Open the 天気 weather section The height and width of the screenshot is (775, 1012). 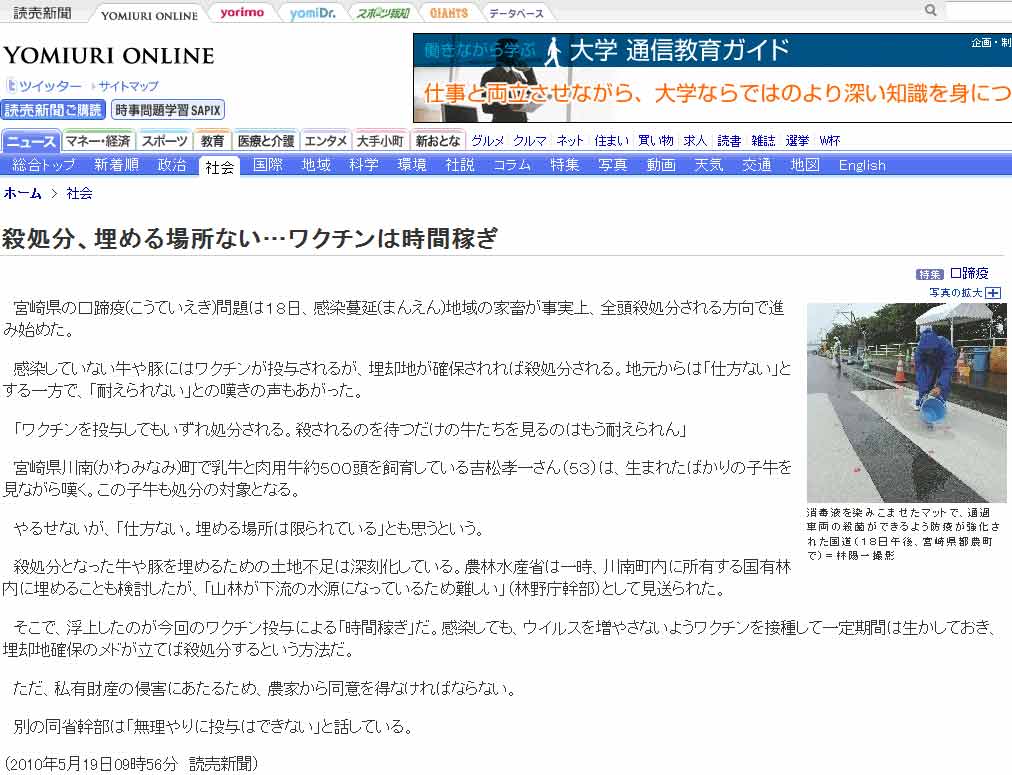point(708,165)
